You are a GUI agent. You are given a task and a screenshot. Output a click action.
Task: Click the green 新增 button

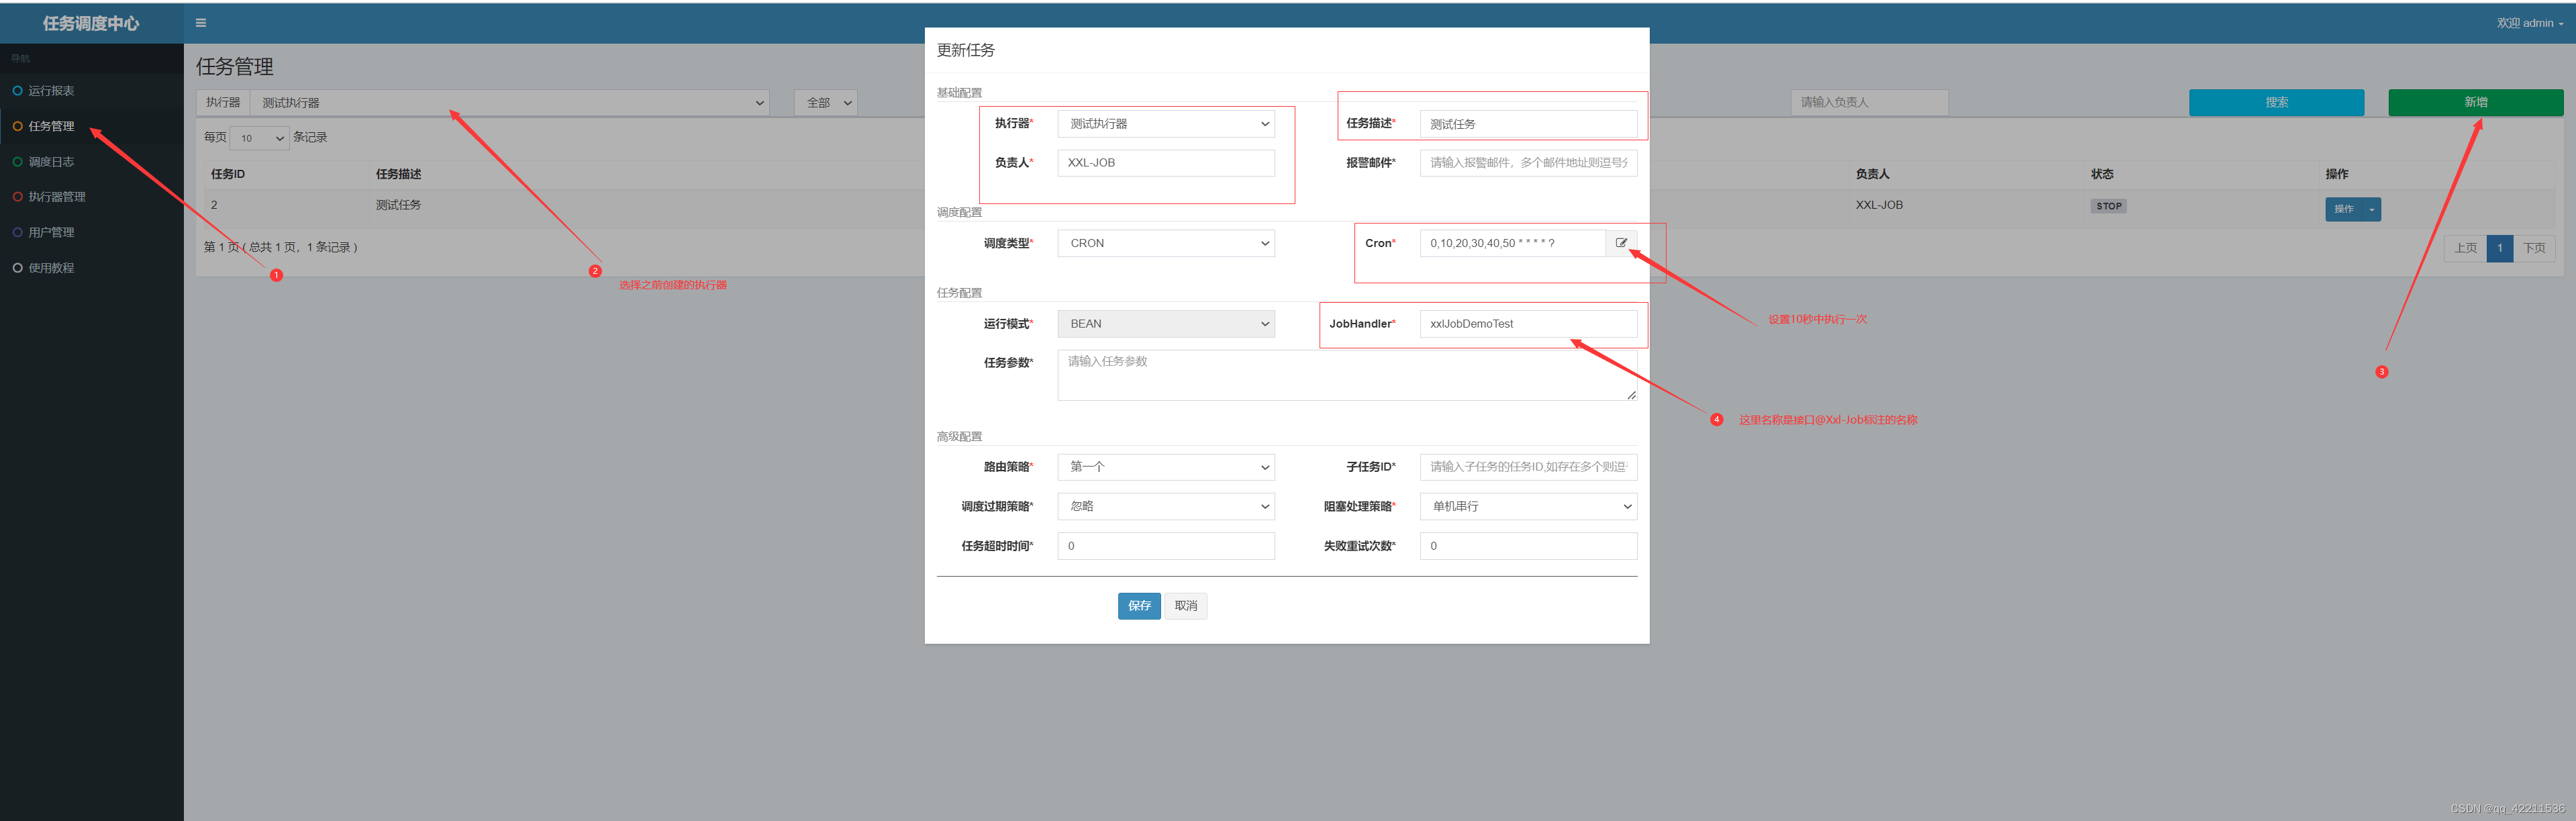tap(2475, 102)
